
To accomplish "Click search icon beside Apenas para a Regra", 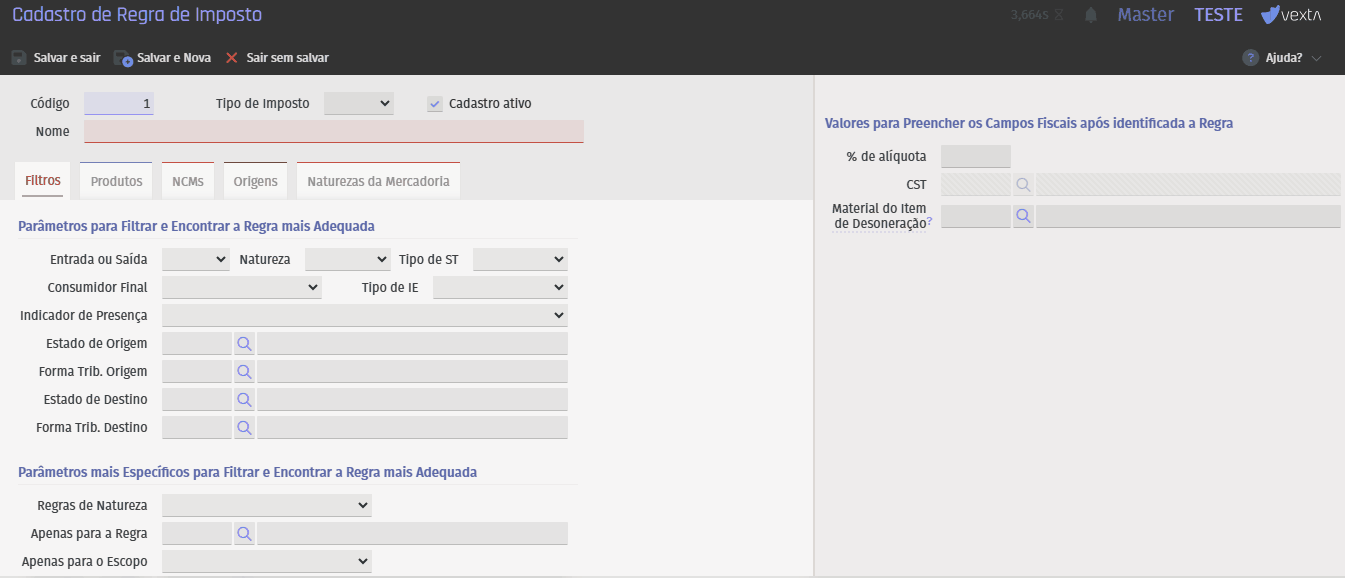I will (x=244, y=534).
